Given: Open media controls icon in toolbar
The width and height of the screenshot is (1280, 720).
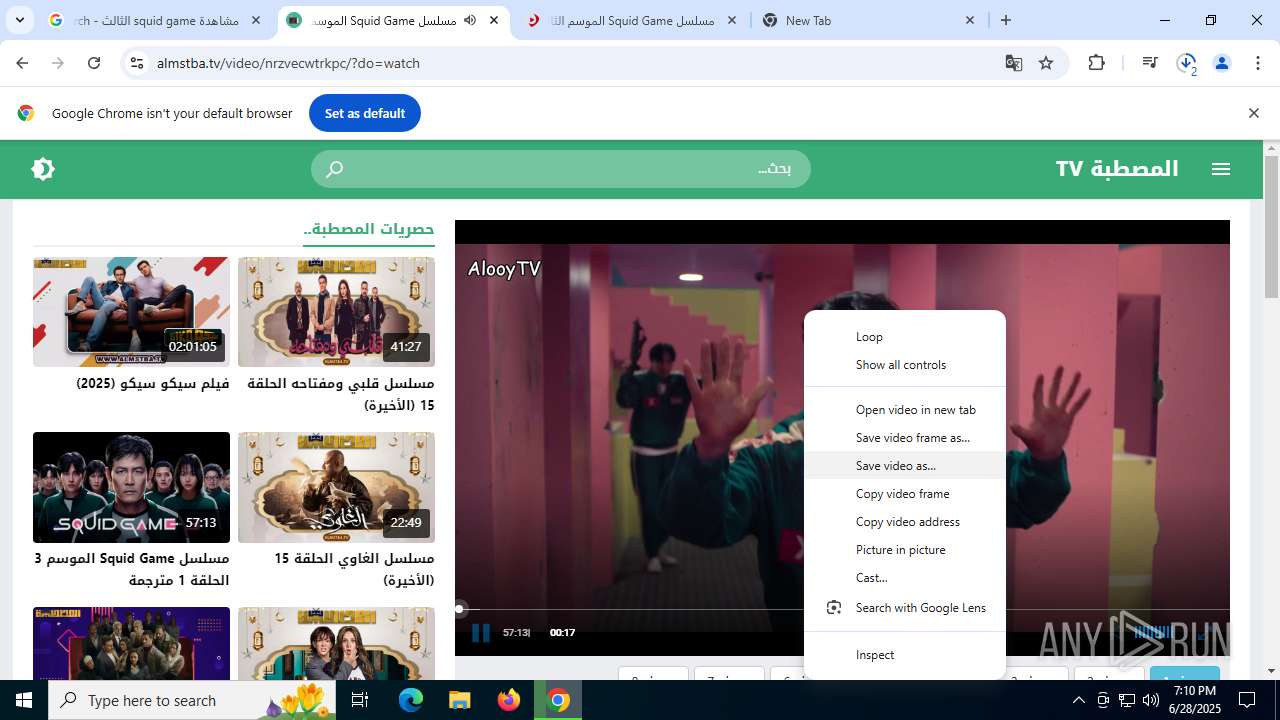Looking at the screenshot, I should (x=1150, y=63).
